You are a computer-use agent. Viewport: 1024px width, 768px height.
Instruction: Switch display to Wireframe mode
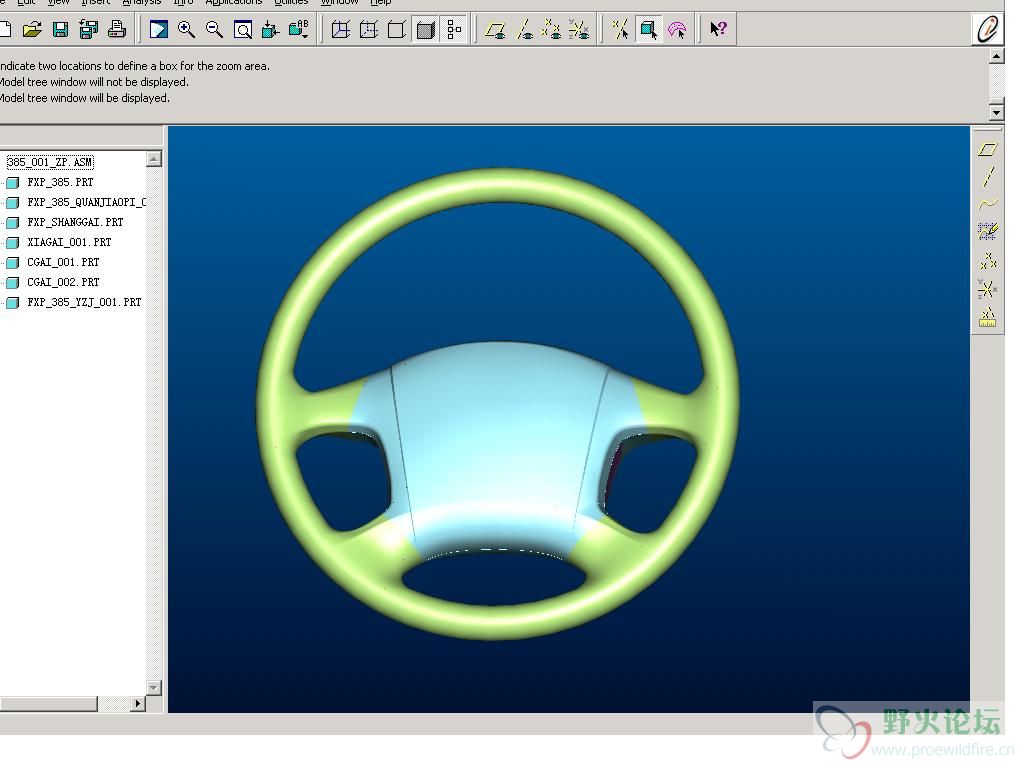pos(341,29)
